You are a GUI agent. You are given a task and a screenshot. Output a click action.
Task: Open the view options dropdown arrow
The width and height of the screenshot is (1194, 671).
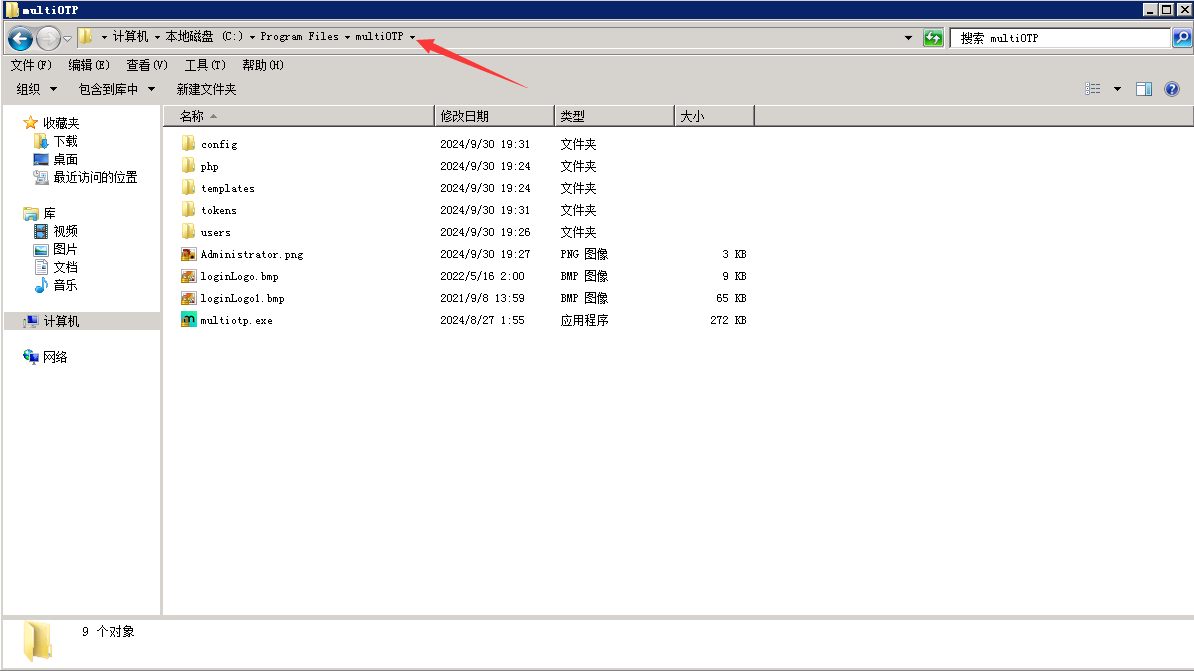coord(1117,89)
